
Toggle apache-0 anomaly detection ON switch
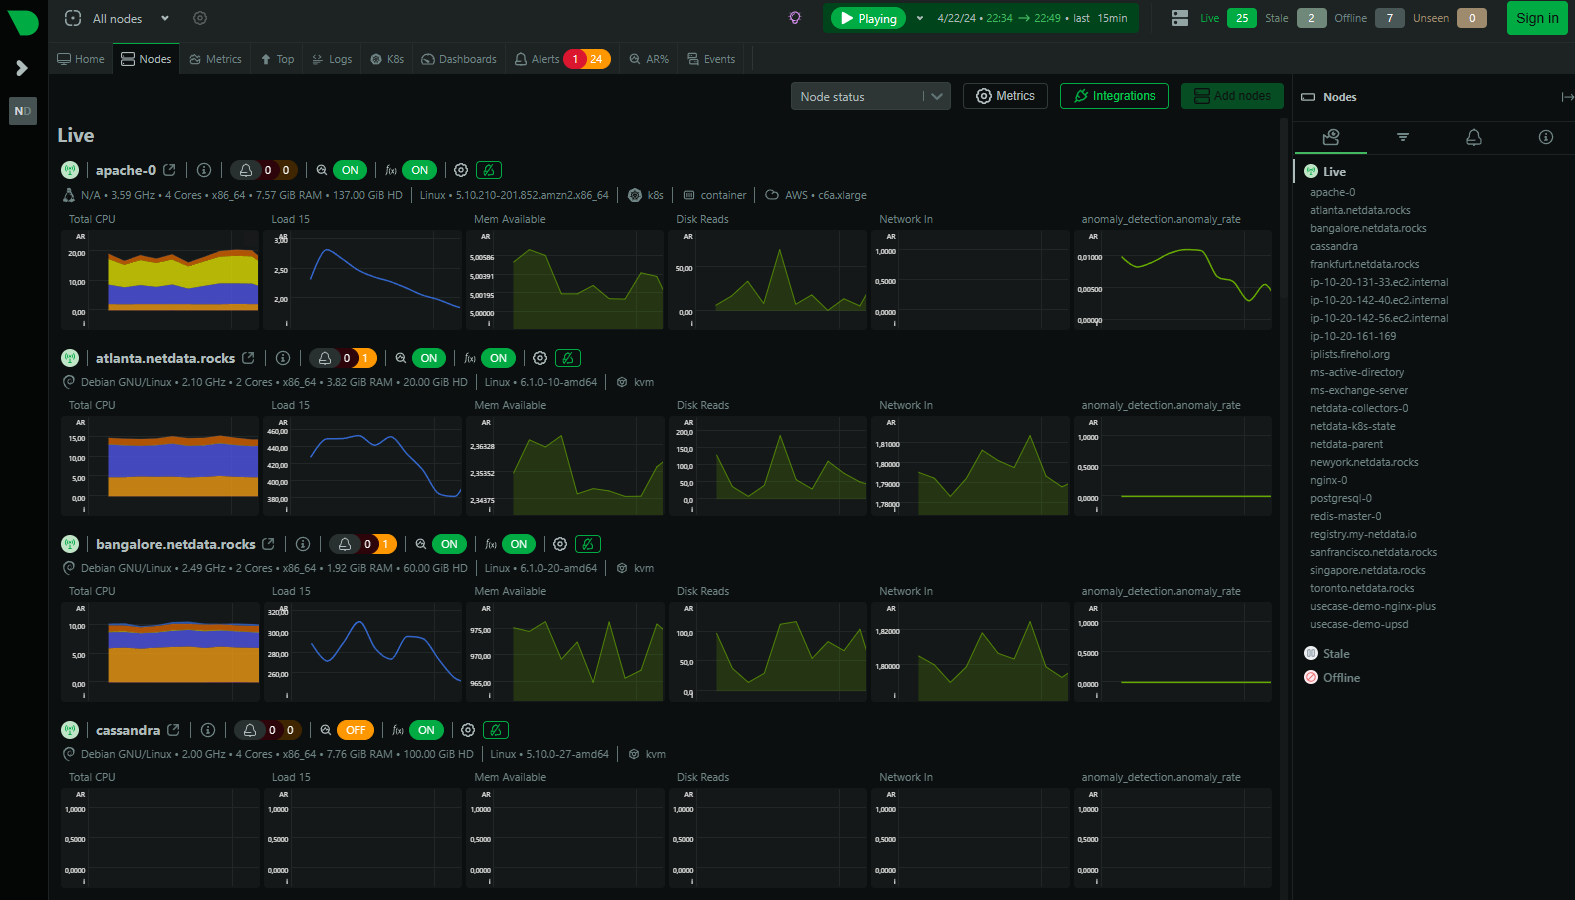(x=350, y=170)
